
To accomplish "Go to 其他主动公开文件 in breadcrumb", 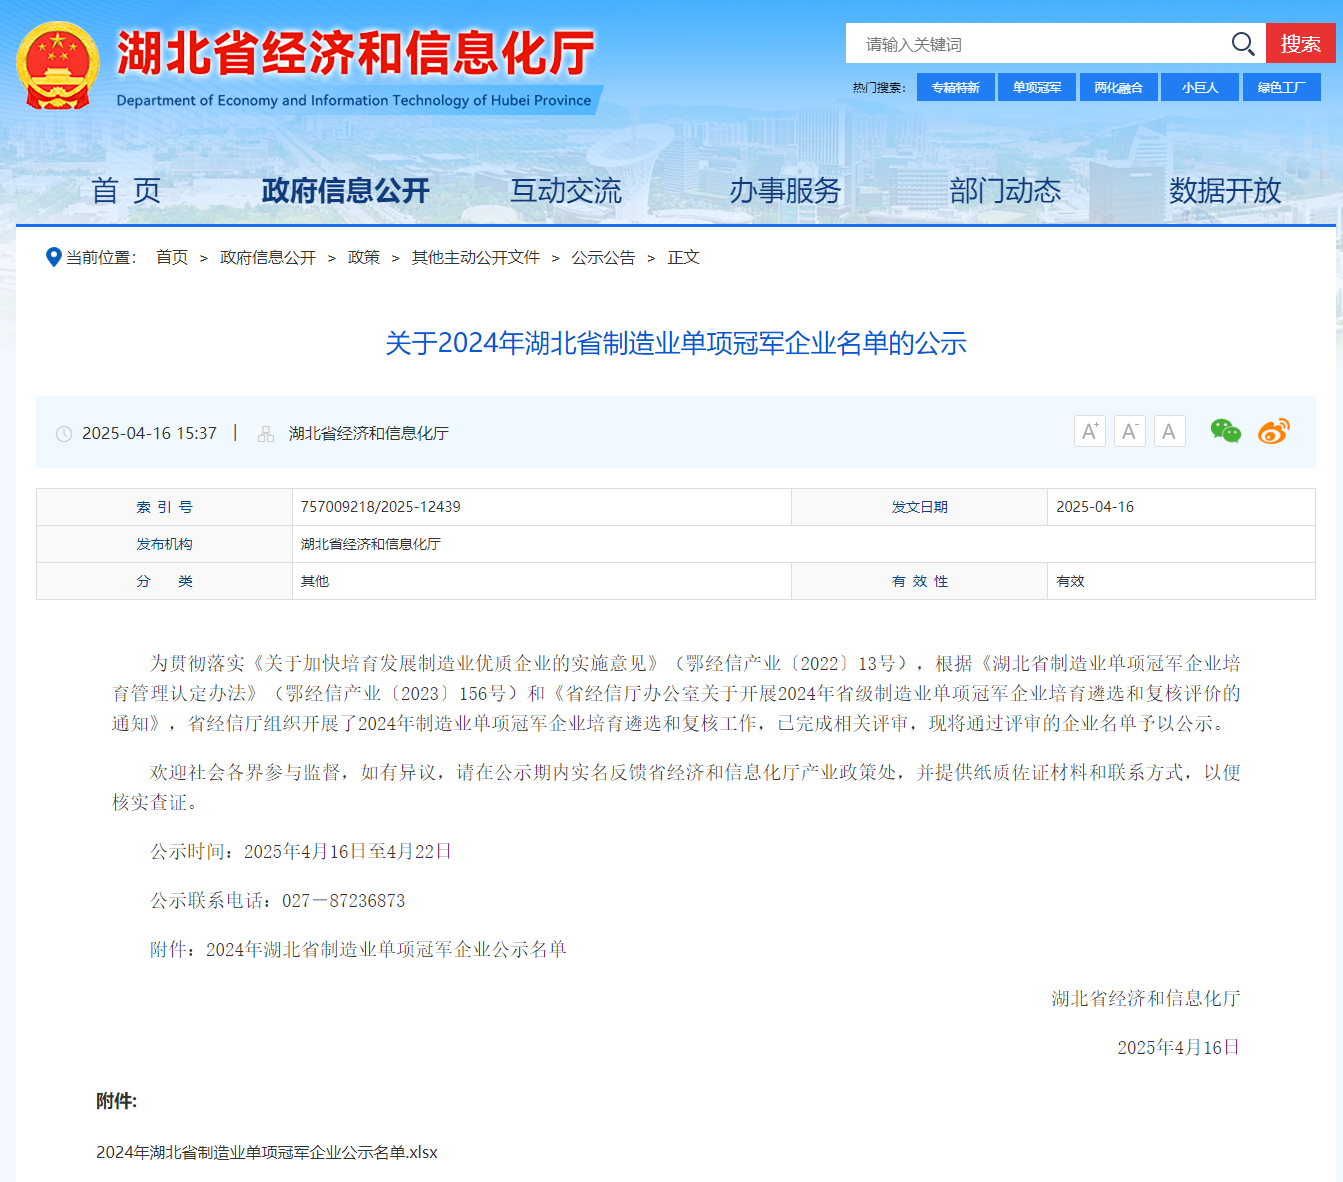I will [476, 257].
